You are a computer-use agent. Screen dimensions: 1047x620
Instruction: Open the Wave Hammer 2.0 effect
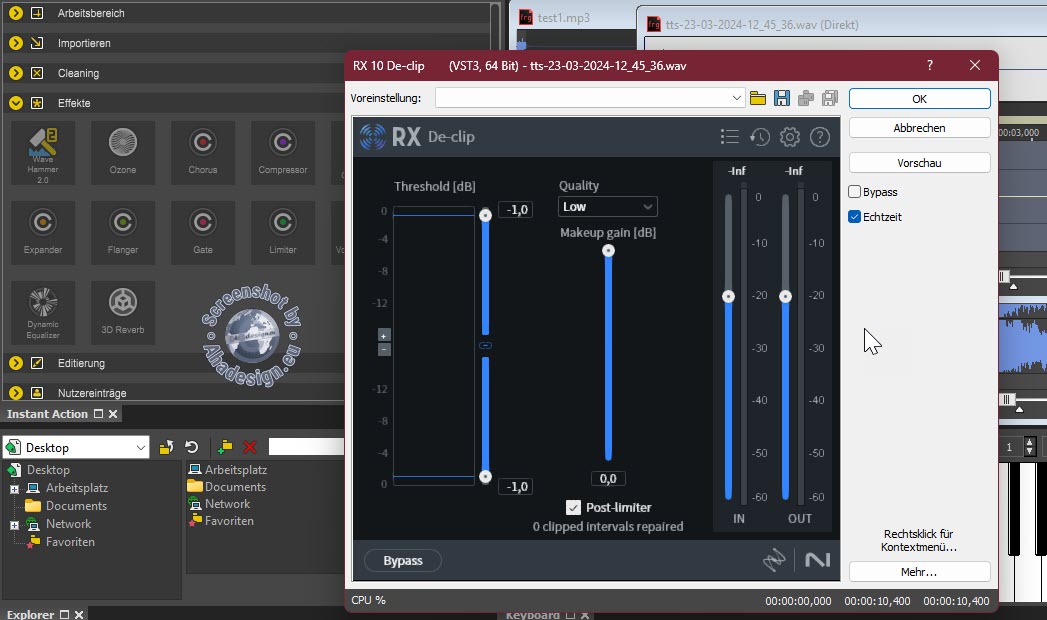[43, 153]
